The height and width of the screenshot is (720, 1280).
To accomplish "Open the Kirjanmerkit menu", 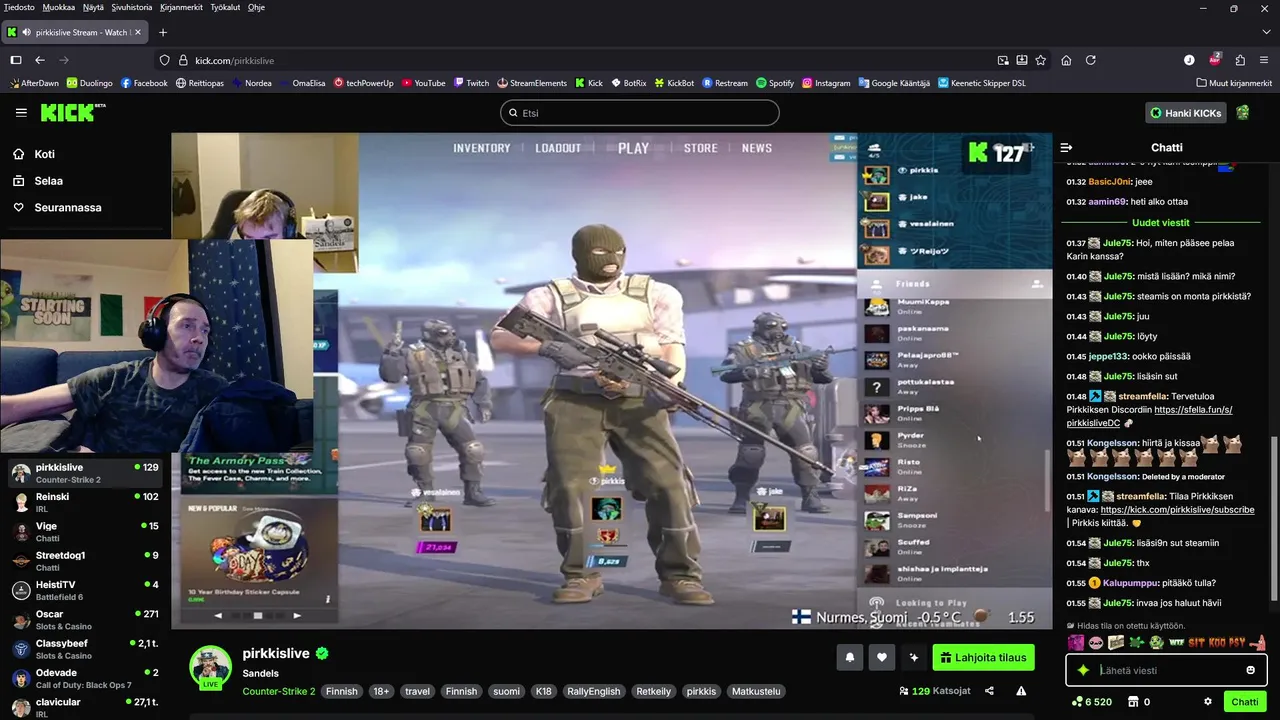I will click(x=181, y=7).
